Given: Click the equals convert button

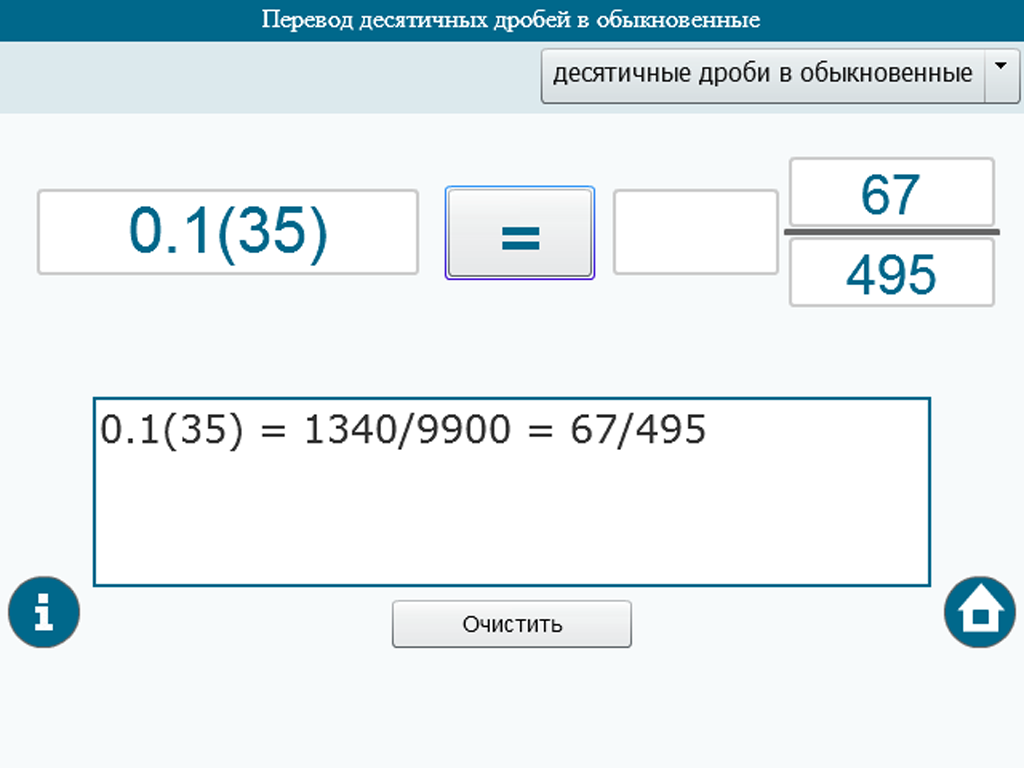Looking at the screenshot, I should (520, 232).
